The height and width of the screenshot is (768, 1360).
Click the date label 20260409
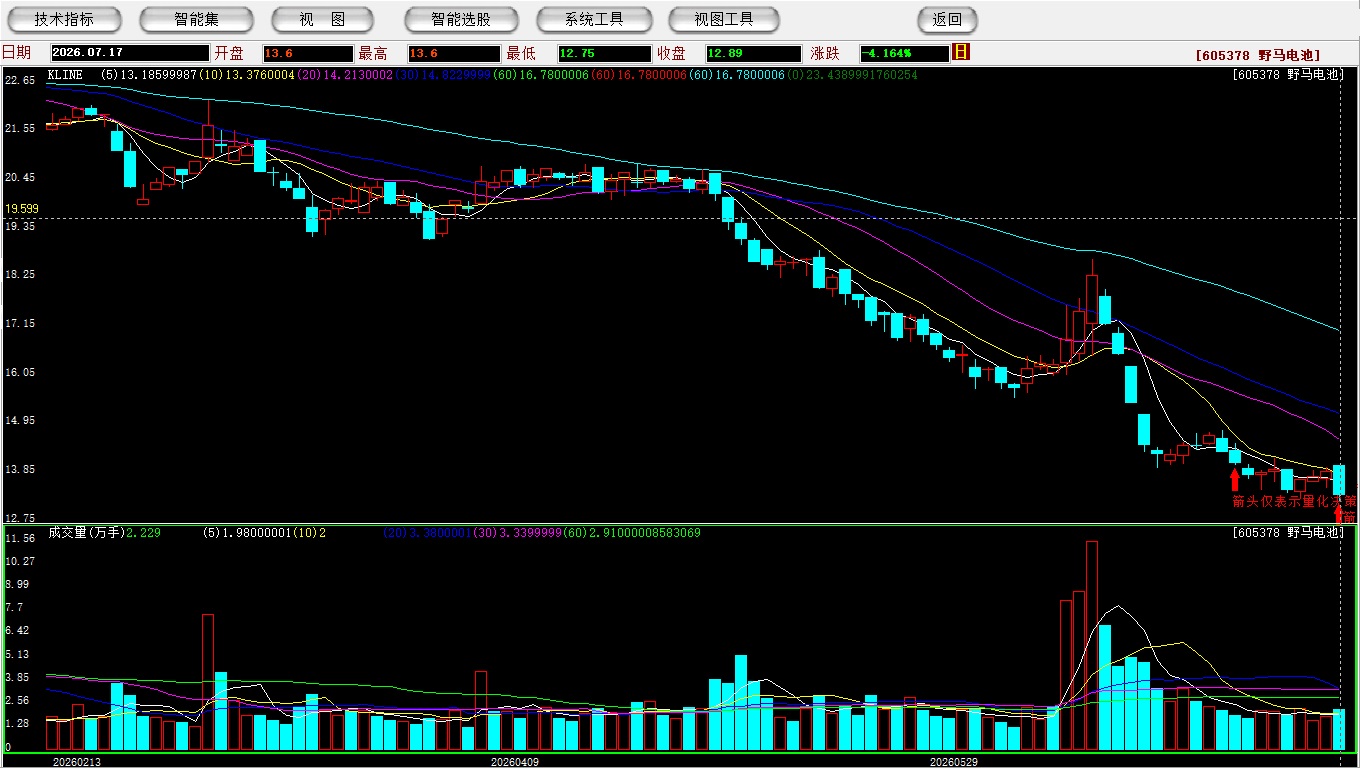click(514, 761)
